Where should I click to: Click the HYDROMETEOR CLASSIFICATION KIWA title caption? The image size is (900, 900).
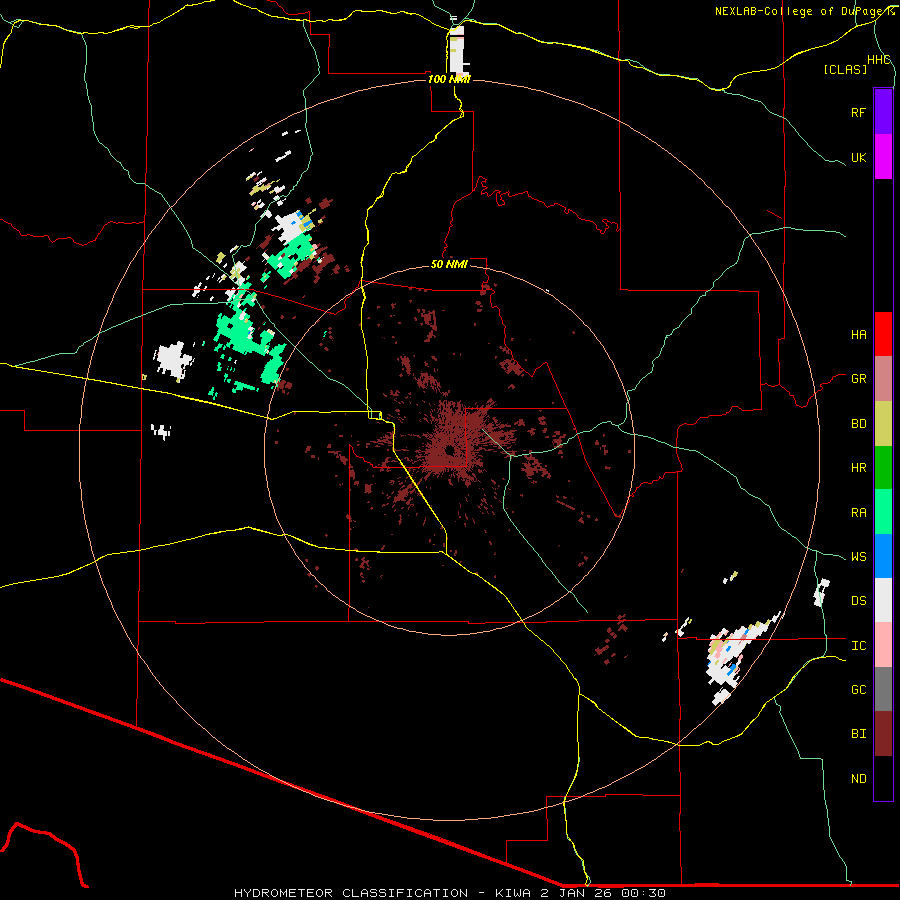(x=449, y=893)
